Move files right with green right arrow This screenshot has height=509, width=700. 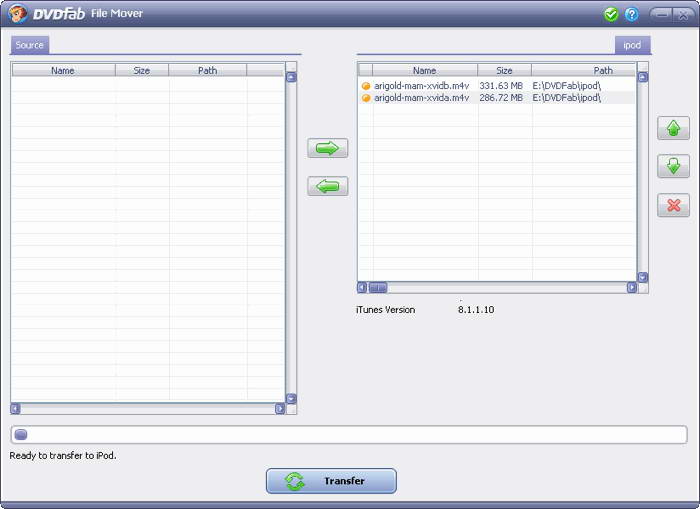click(327, 148)
